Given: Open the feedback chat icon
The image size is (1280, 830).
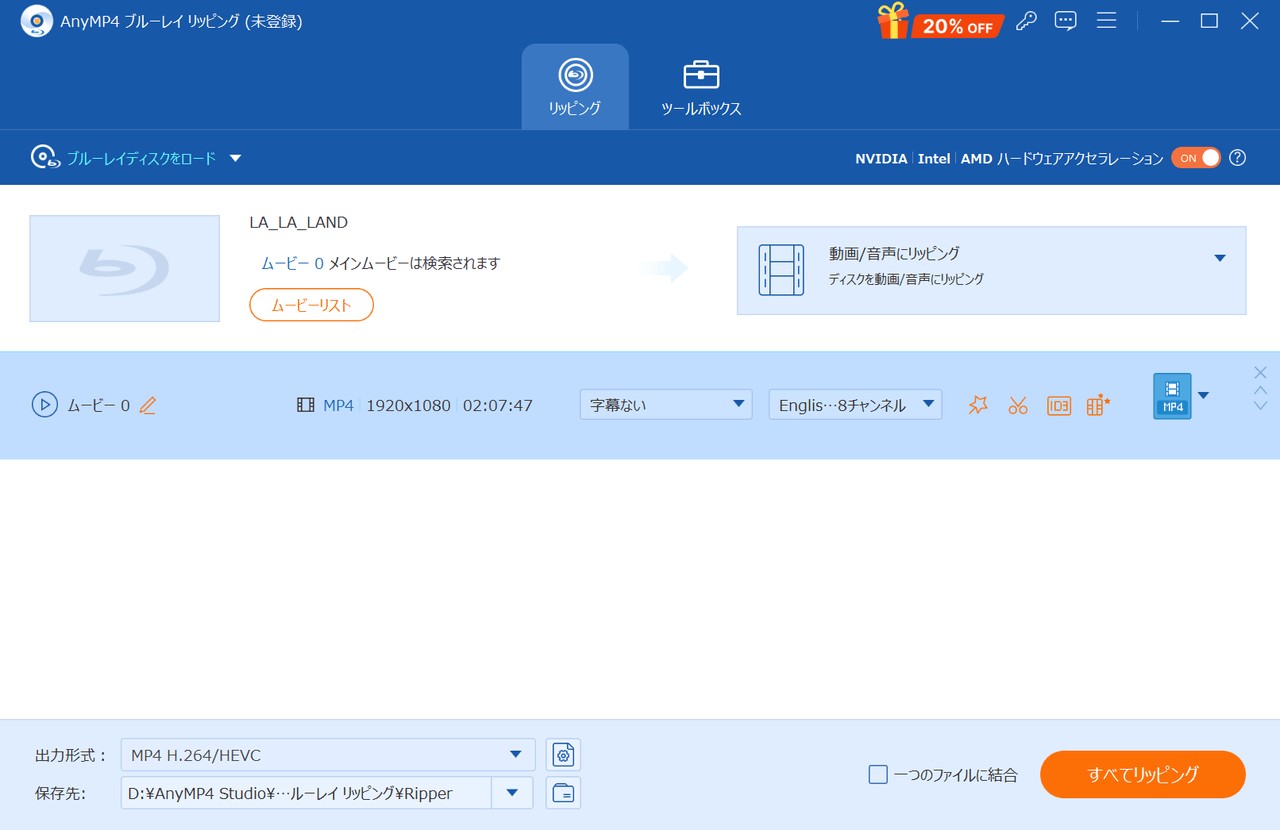Looking at the screenshot, I should pos(1066,21).
